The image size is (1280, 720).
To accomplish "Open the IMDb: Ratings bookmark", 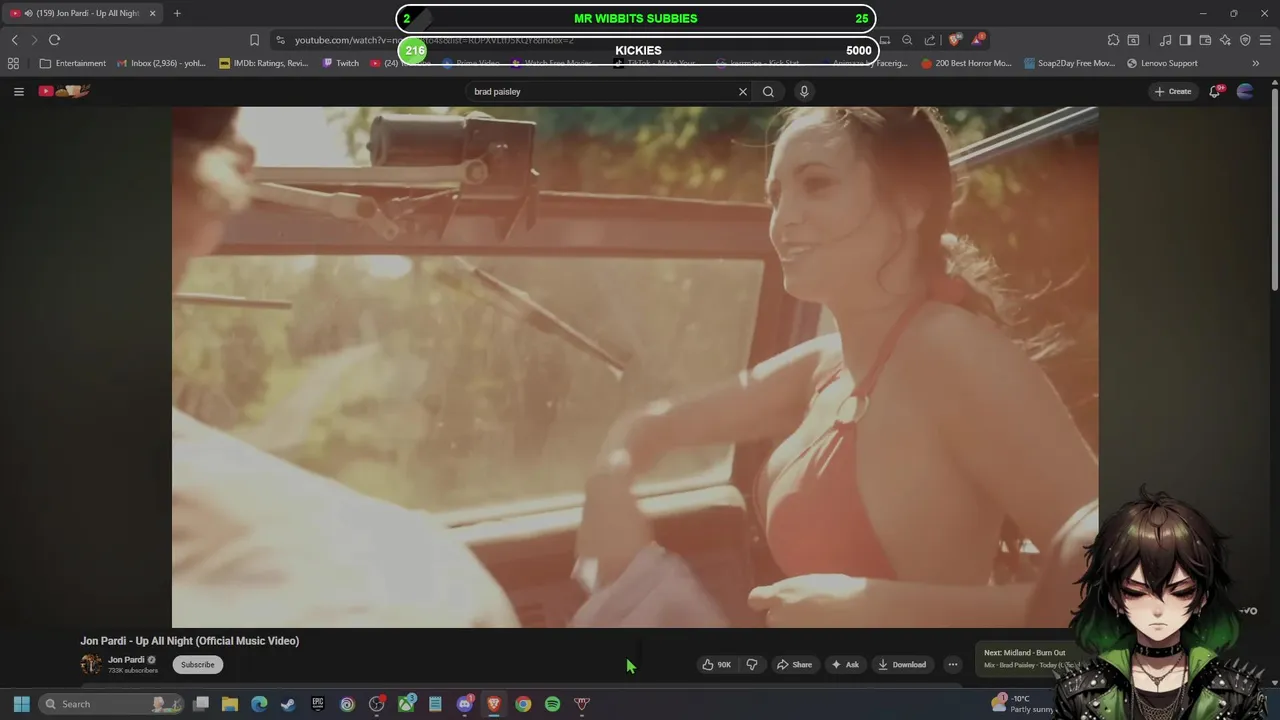I will (x=263, y=63).
